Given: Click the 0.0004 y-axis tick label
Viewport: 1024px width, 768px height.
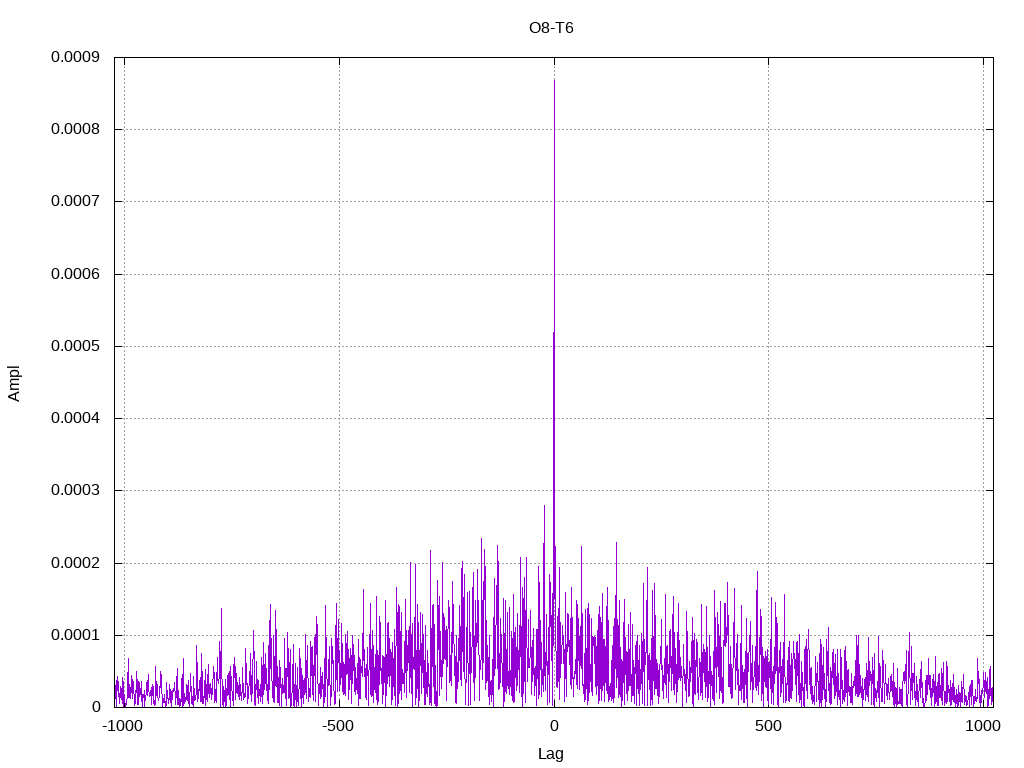Looking at the screenshot, I should (x=75, y=418).
